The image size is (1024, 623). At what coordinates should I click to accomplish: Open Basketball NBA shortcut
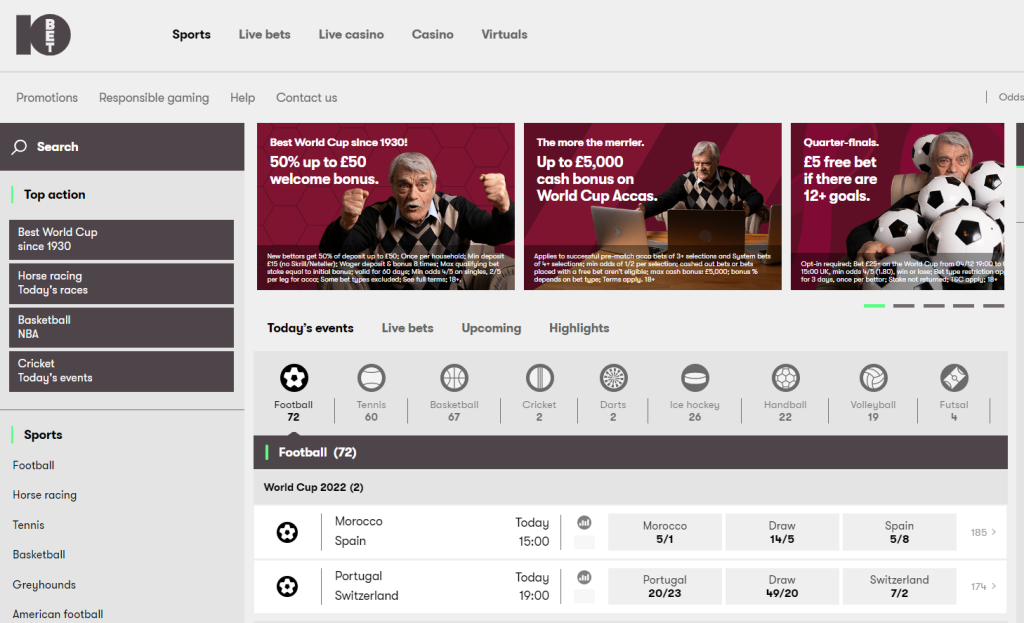point(121,327)
